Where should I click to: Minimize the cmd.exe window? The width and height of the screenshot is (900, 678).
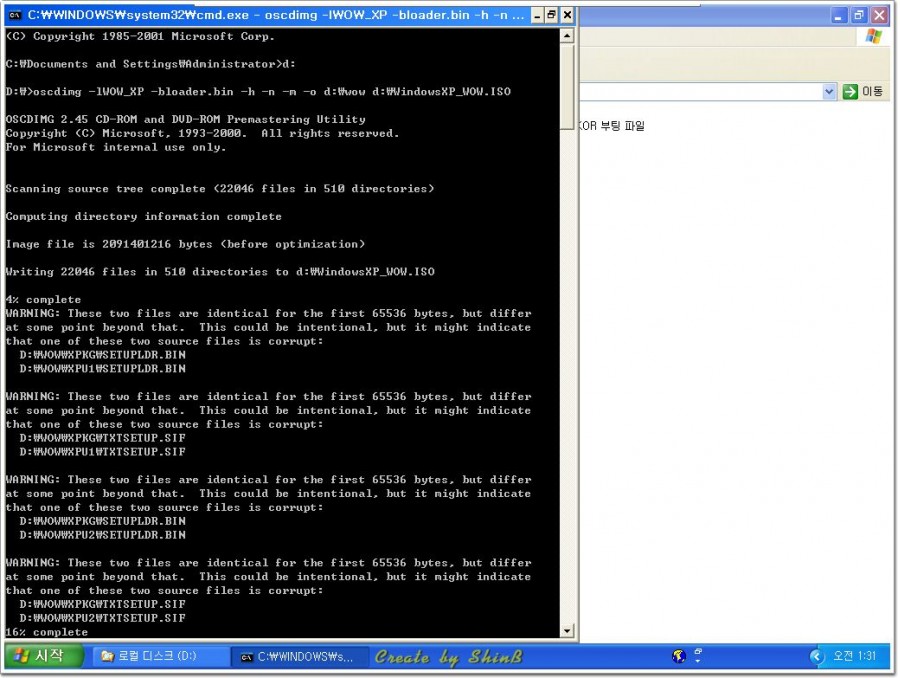tap(537, 15)
